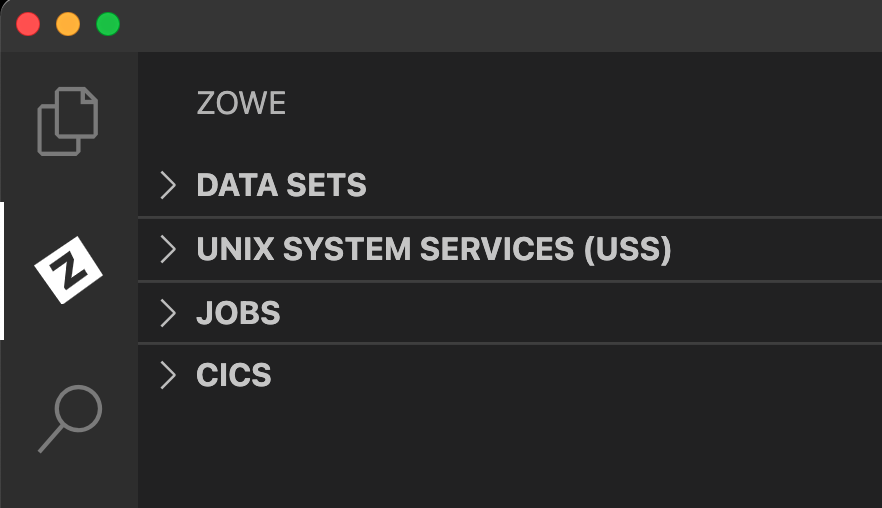Click the JOBS header label
882x508 pixels.
click(238, 313)
